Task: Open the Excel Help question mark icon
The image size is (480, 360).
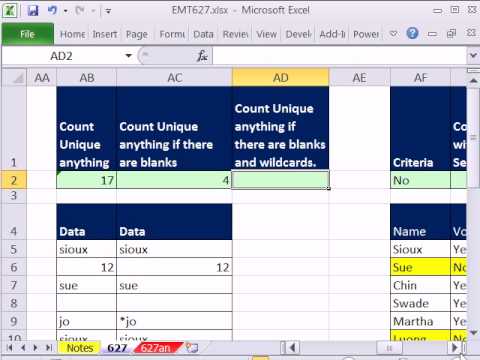Action: (412, 33)
